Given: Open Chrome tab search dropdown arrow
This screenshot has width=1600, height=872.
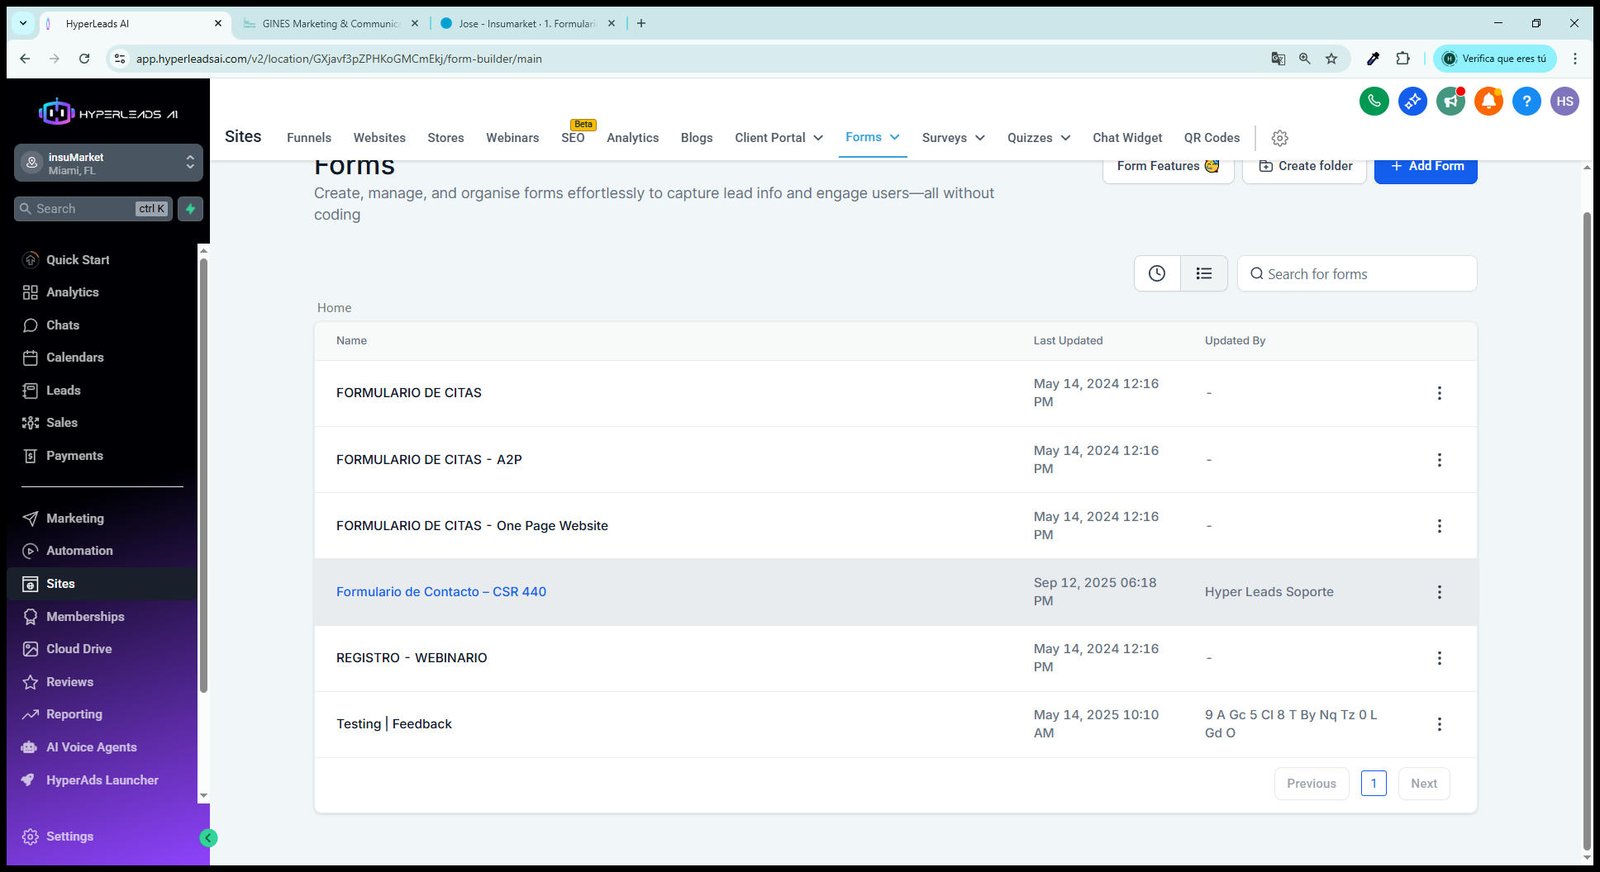Looking at the screenshot, I should click(x=22, y=23).
